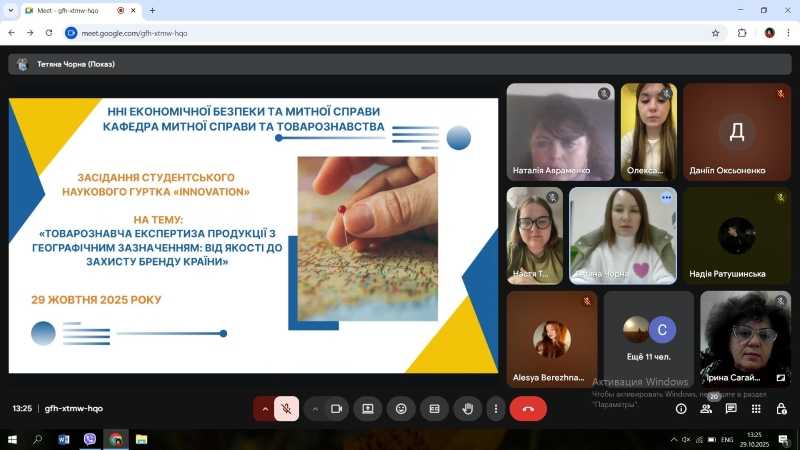The image size is (800, 450).
Task: Click the meeting code gfh-xtmw-hqo
Action: tap(73, 408)
